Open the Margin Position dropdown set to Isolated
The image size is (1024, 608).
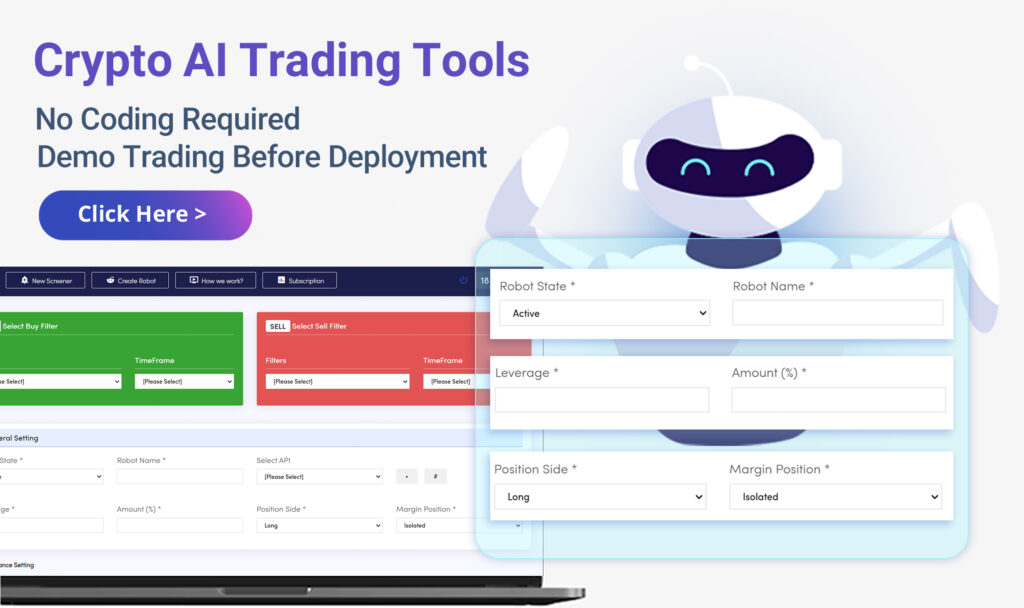pyautogui.click(x=835, y=497)
